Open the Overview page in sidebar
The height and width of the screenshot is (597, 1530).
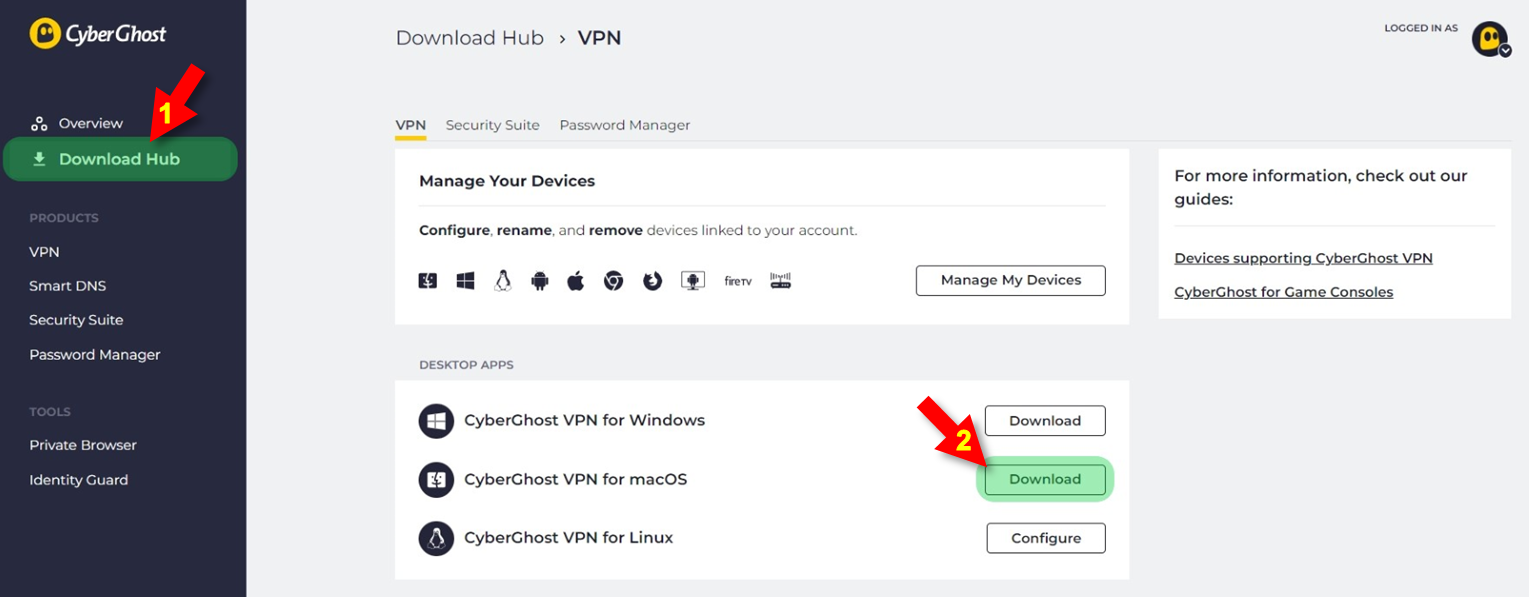coord(90,123)
